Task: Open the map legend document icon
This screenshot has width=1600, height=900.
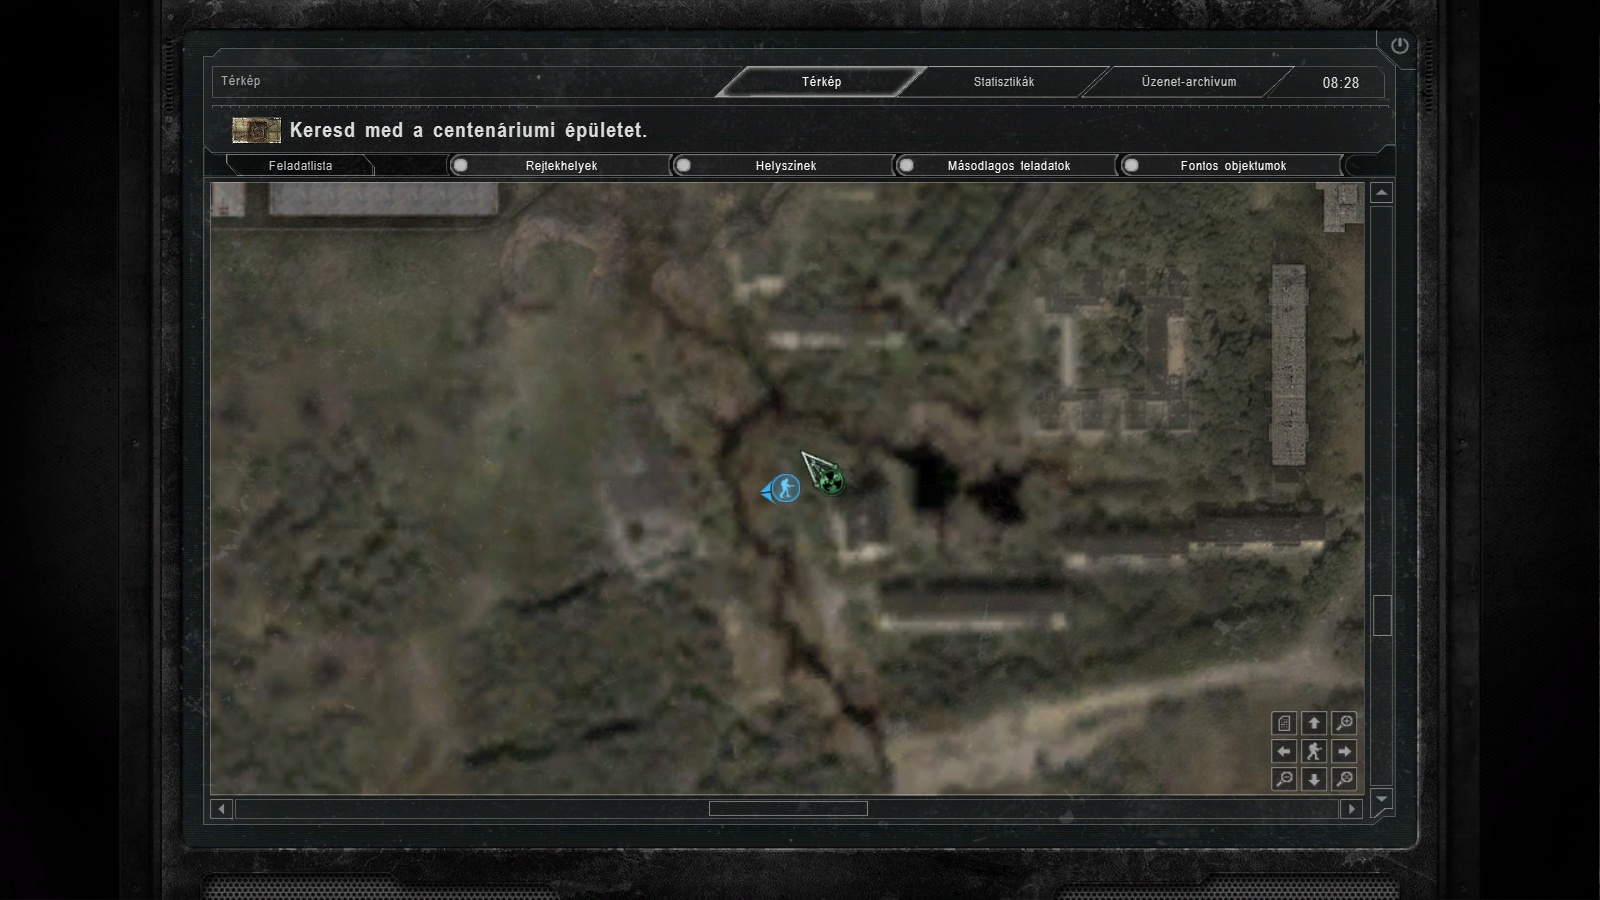Action: [1284, 722]
